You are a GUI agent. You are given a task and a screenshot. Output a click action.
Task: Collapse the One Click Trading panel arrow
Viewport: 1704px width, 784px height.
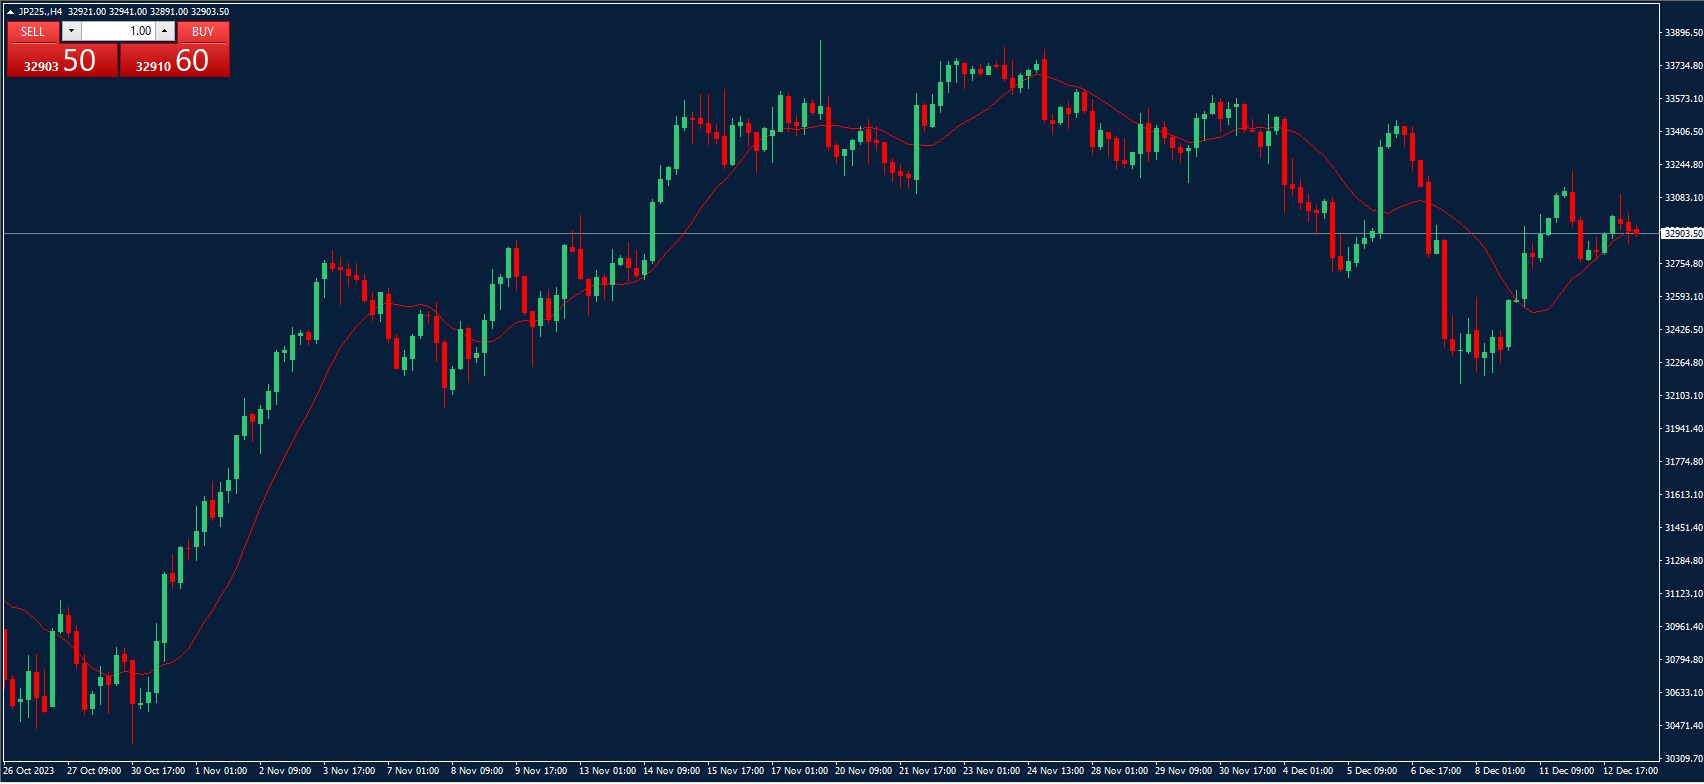point(10,12)
